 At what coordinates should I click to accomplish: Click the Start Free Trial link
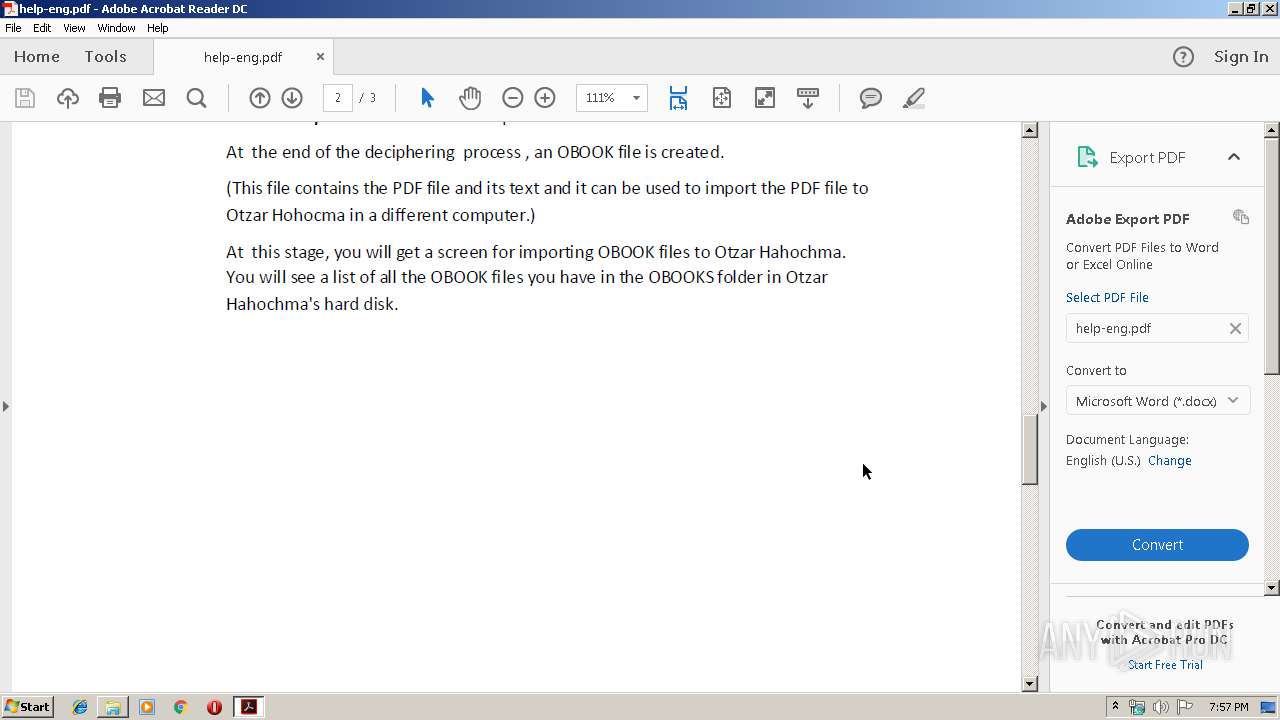point(1165,665)
